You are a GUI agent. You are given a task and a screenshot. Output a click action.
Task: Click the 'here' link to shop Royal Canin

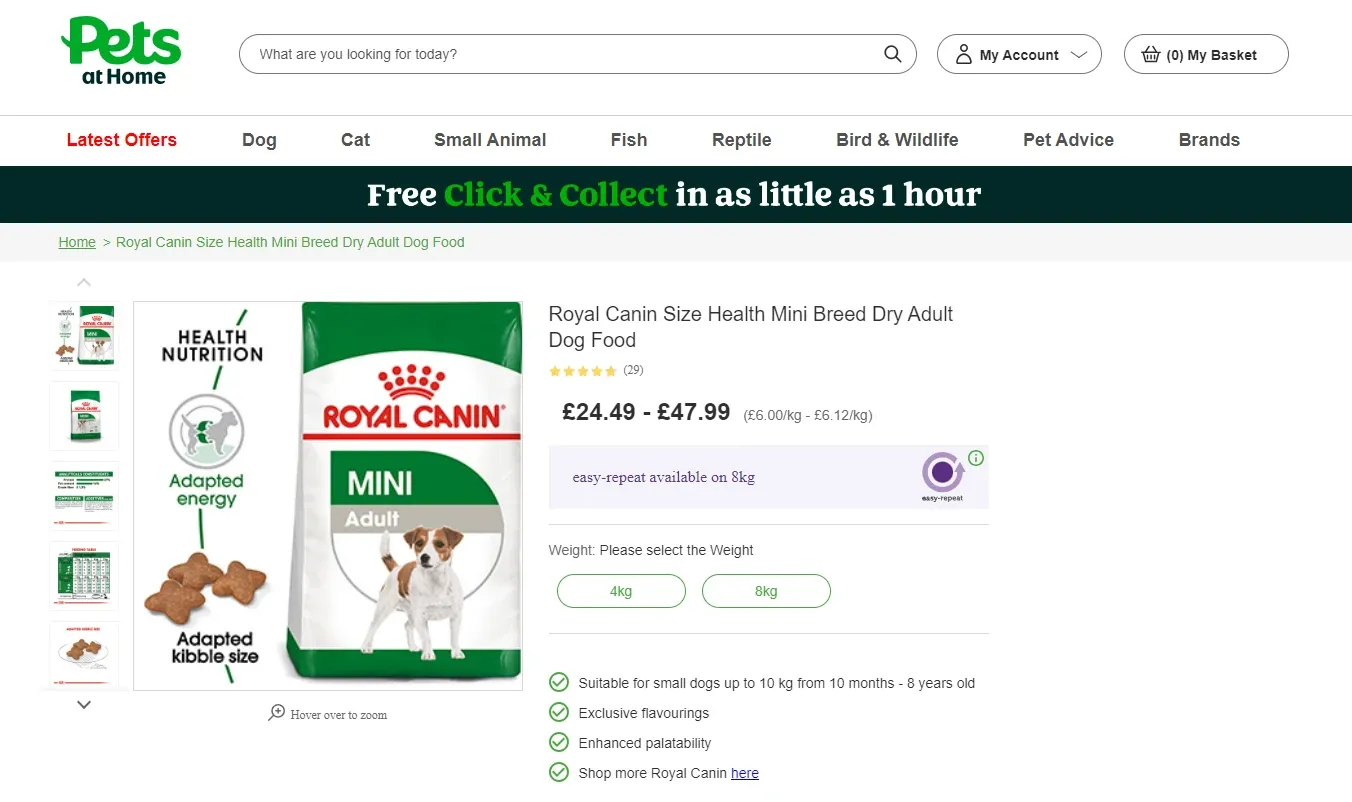[x=745, y=772]
